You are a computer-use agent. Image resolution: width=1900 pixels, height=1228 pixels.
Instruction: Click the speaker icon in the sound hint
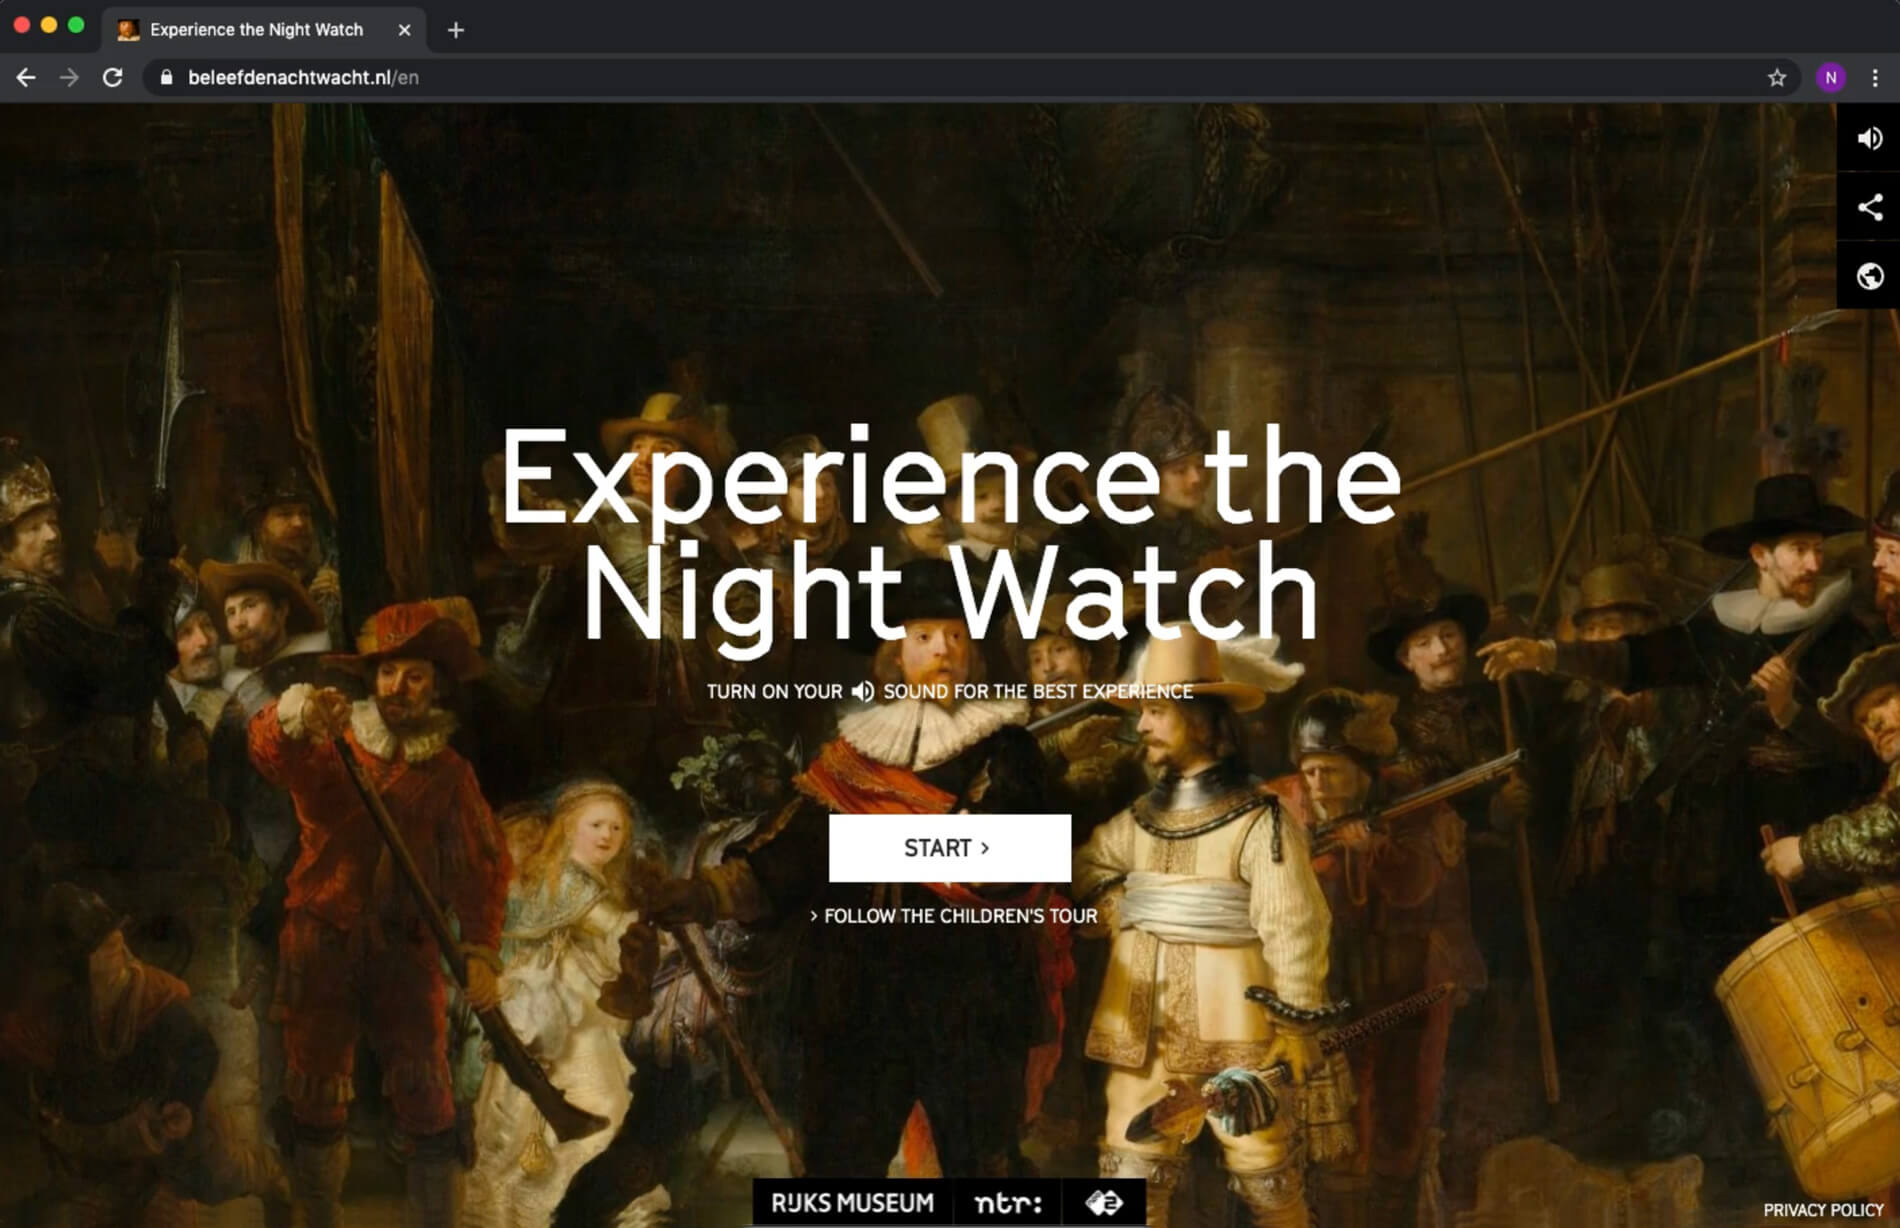pyautogui.click(x=863, y=691)
